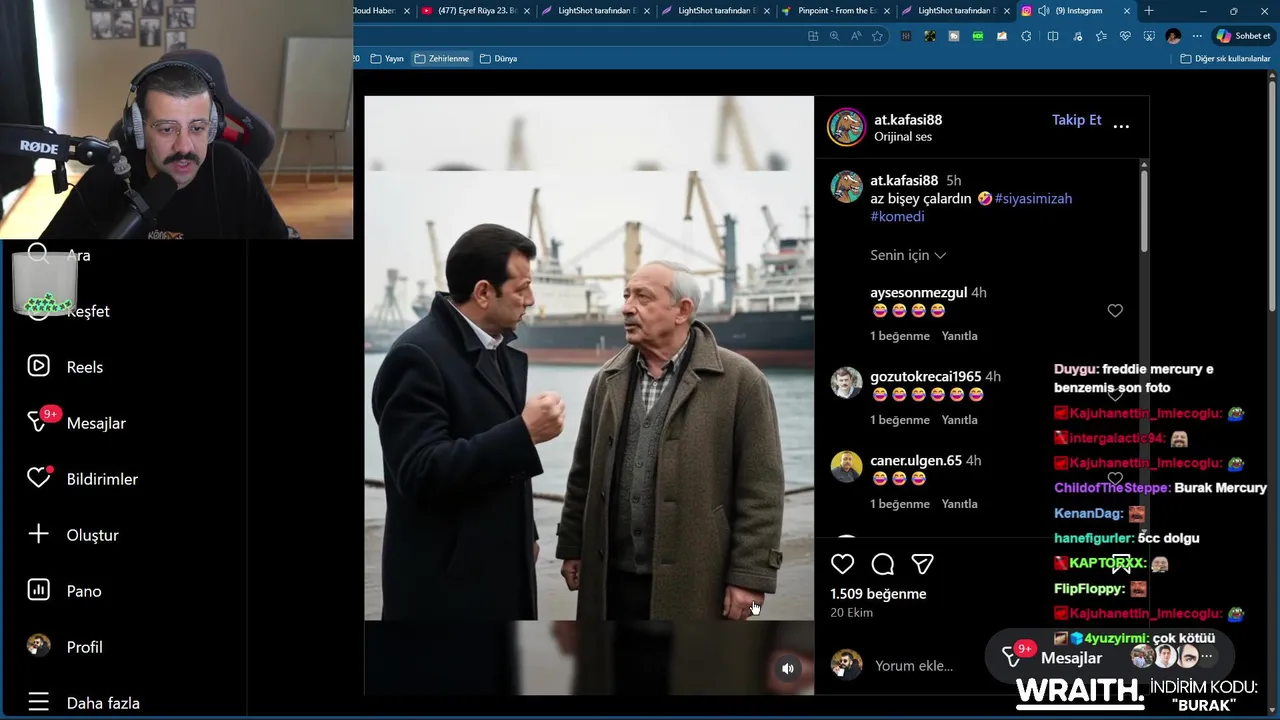The width and height of the screenshot is (1280, 720).
Task: Close the Pinpoint tab
Action: 886,11
